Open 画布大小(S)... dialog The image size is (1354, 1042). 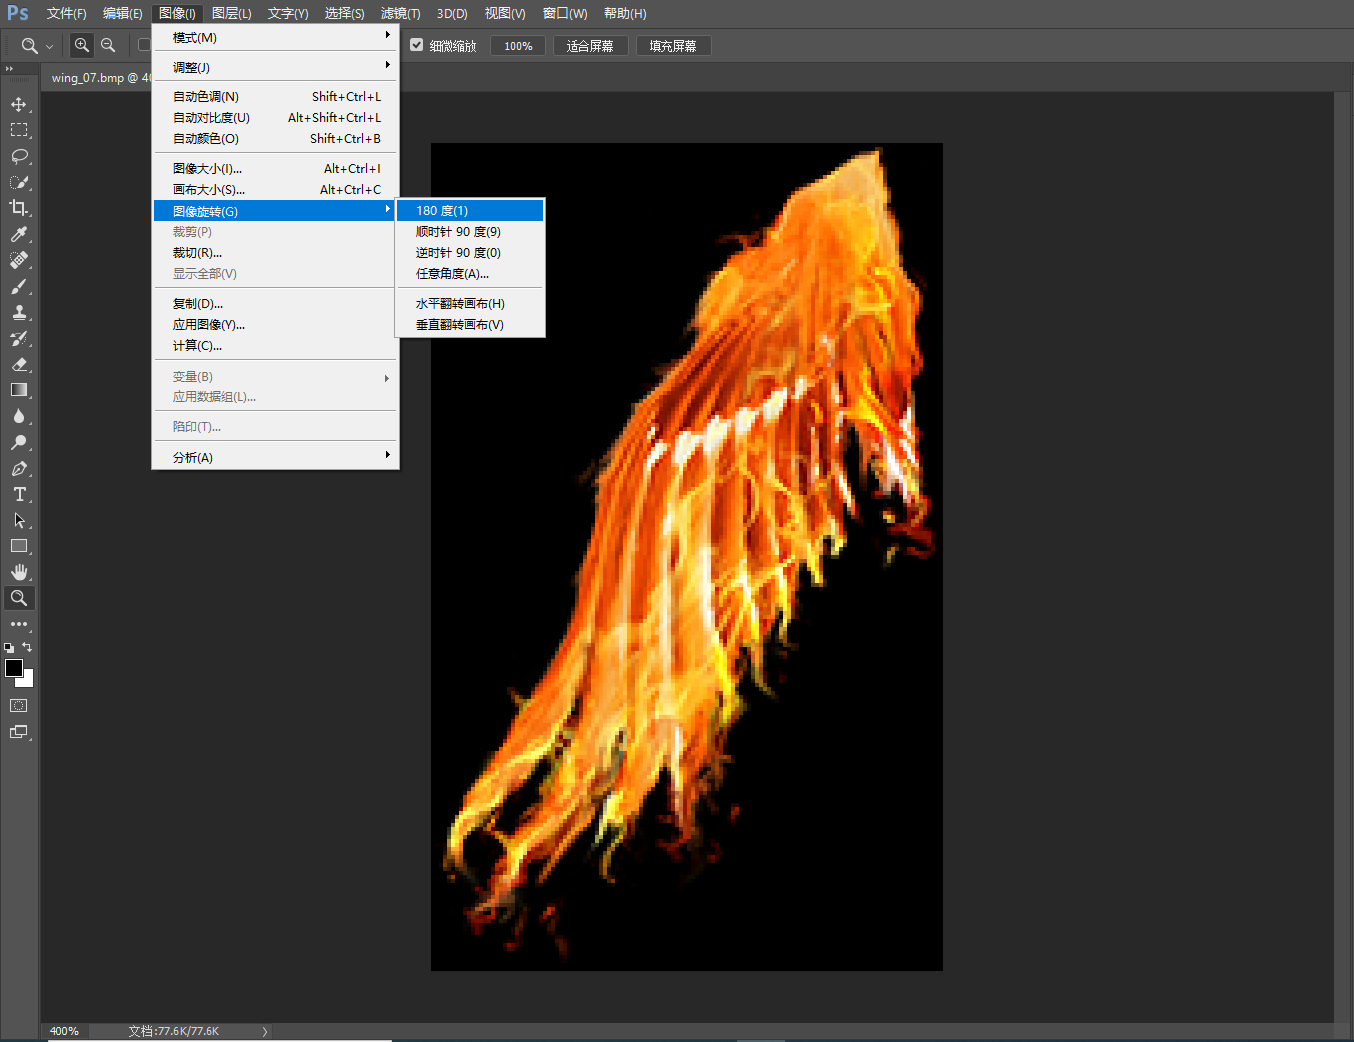click(x=275, y=189)
